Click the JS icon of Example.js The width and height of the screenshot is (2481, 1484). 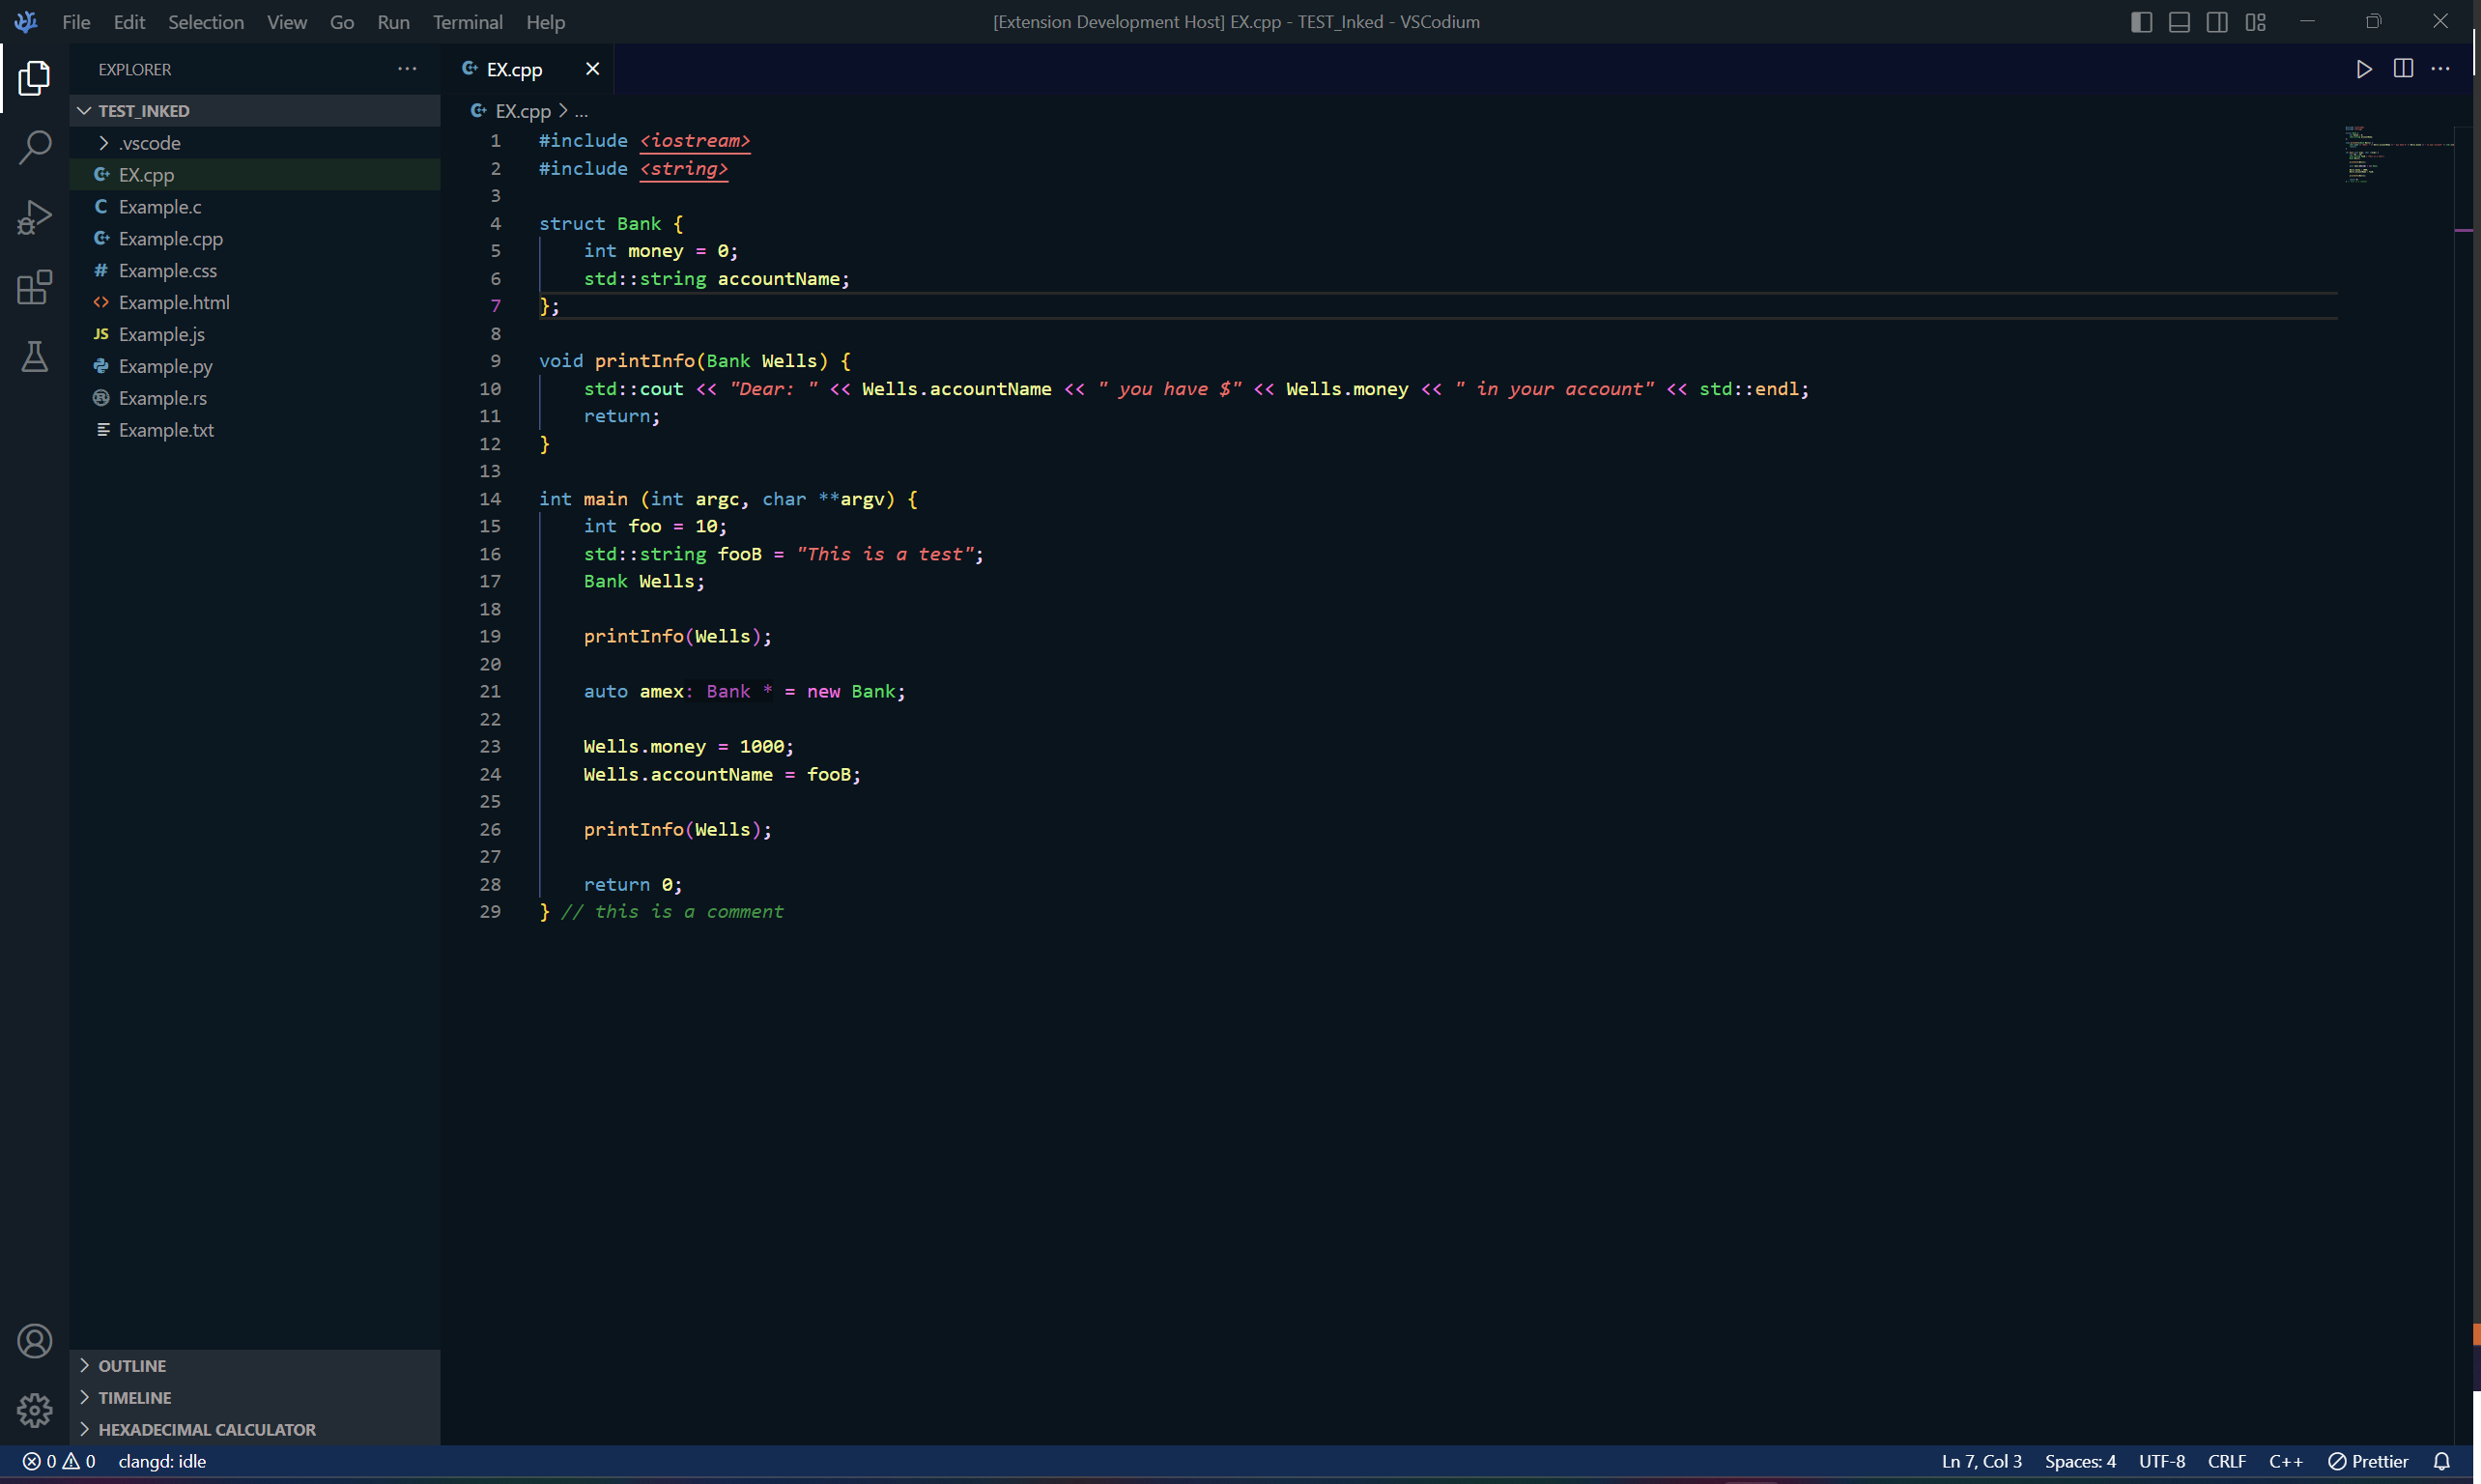pos(101,334)
